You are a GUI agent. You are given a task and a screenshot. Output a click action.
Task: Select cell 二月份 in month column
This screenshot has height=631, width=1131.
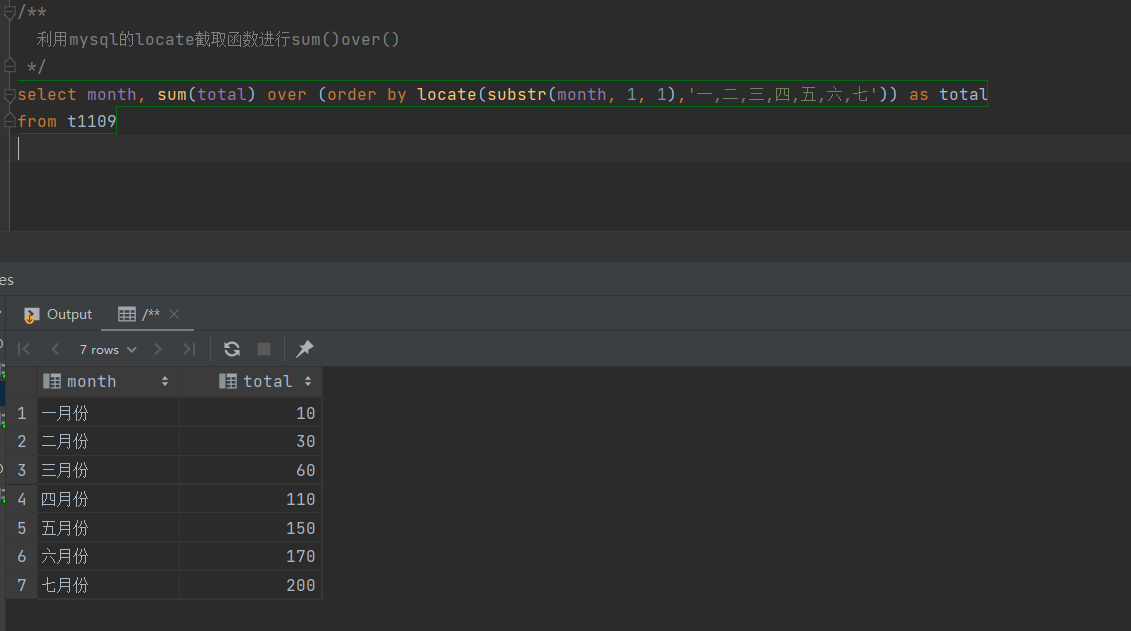[x=108, y=441]
